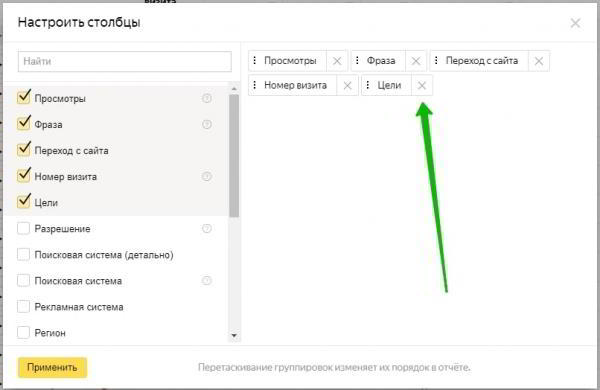Click the Разрешение list label

pos(62,229)
